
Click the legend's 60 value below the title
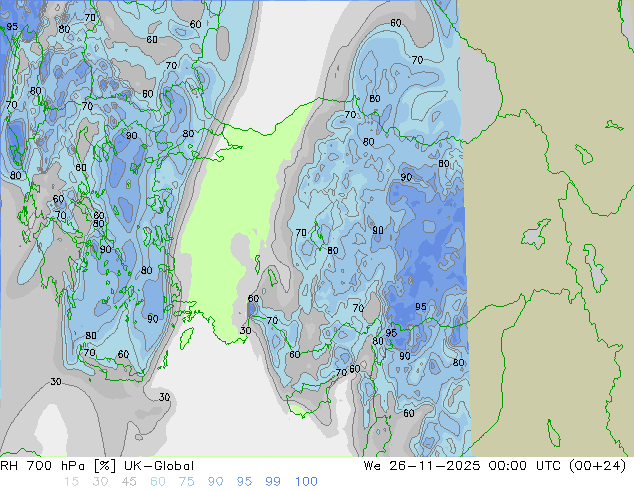click(x=158, y=482)
